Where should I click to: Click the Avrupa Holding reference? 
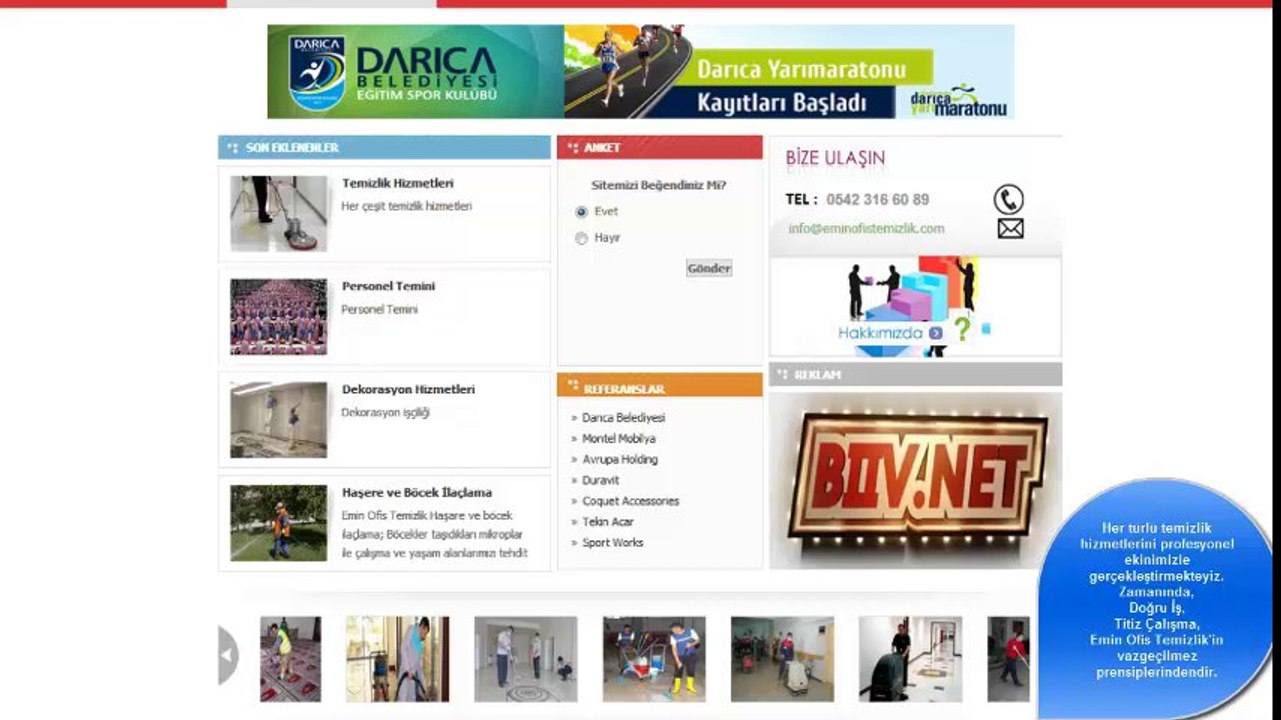click(620, 460)
